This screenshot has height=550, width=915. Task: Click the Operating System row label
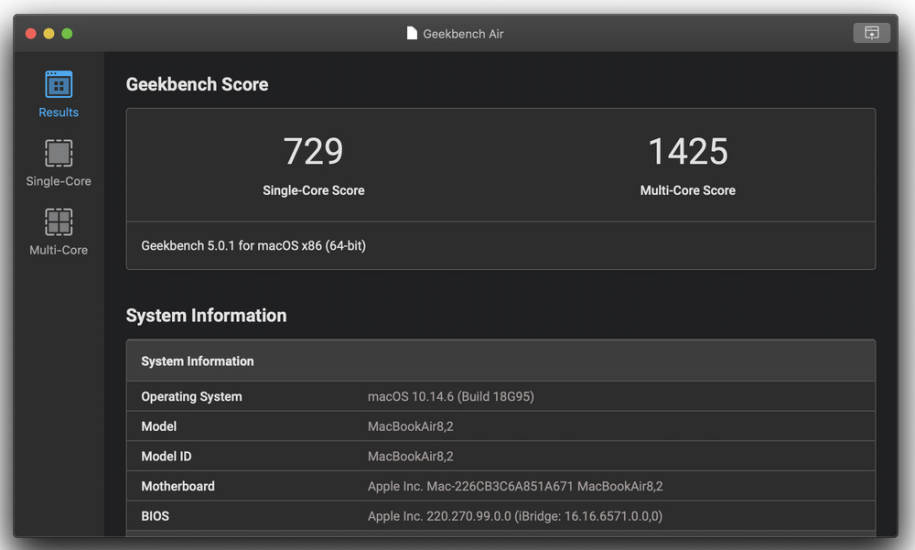(191, 397)
